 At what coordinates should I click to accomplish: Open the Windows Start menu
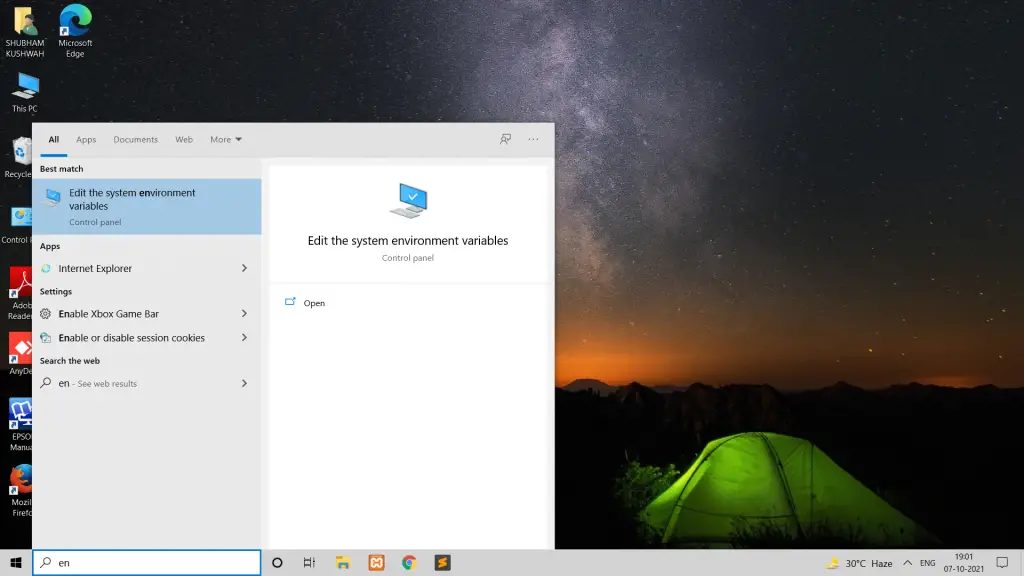pyautogui.click(x=16, y=562)
